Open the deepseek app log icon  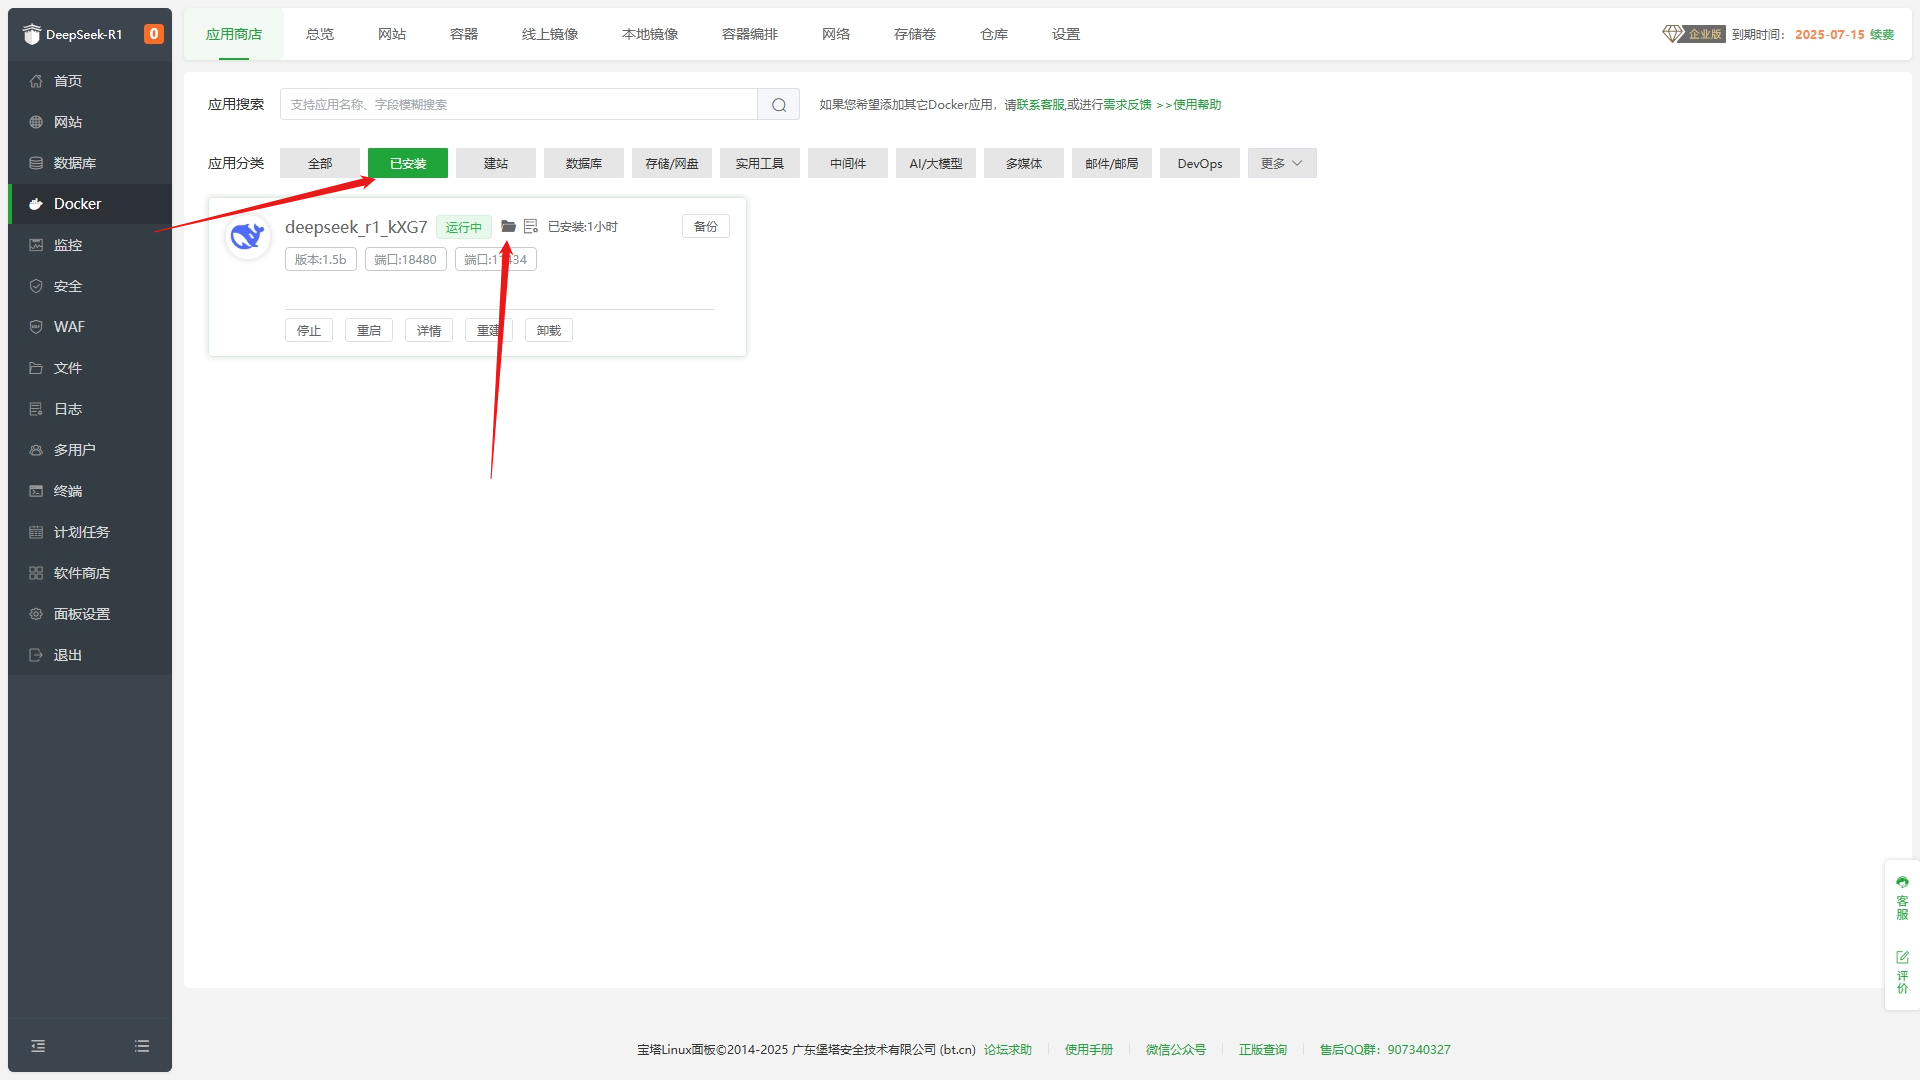pyautogui.click(x=531, y=227)
